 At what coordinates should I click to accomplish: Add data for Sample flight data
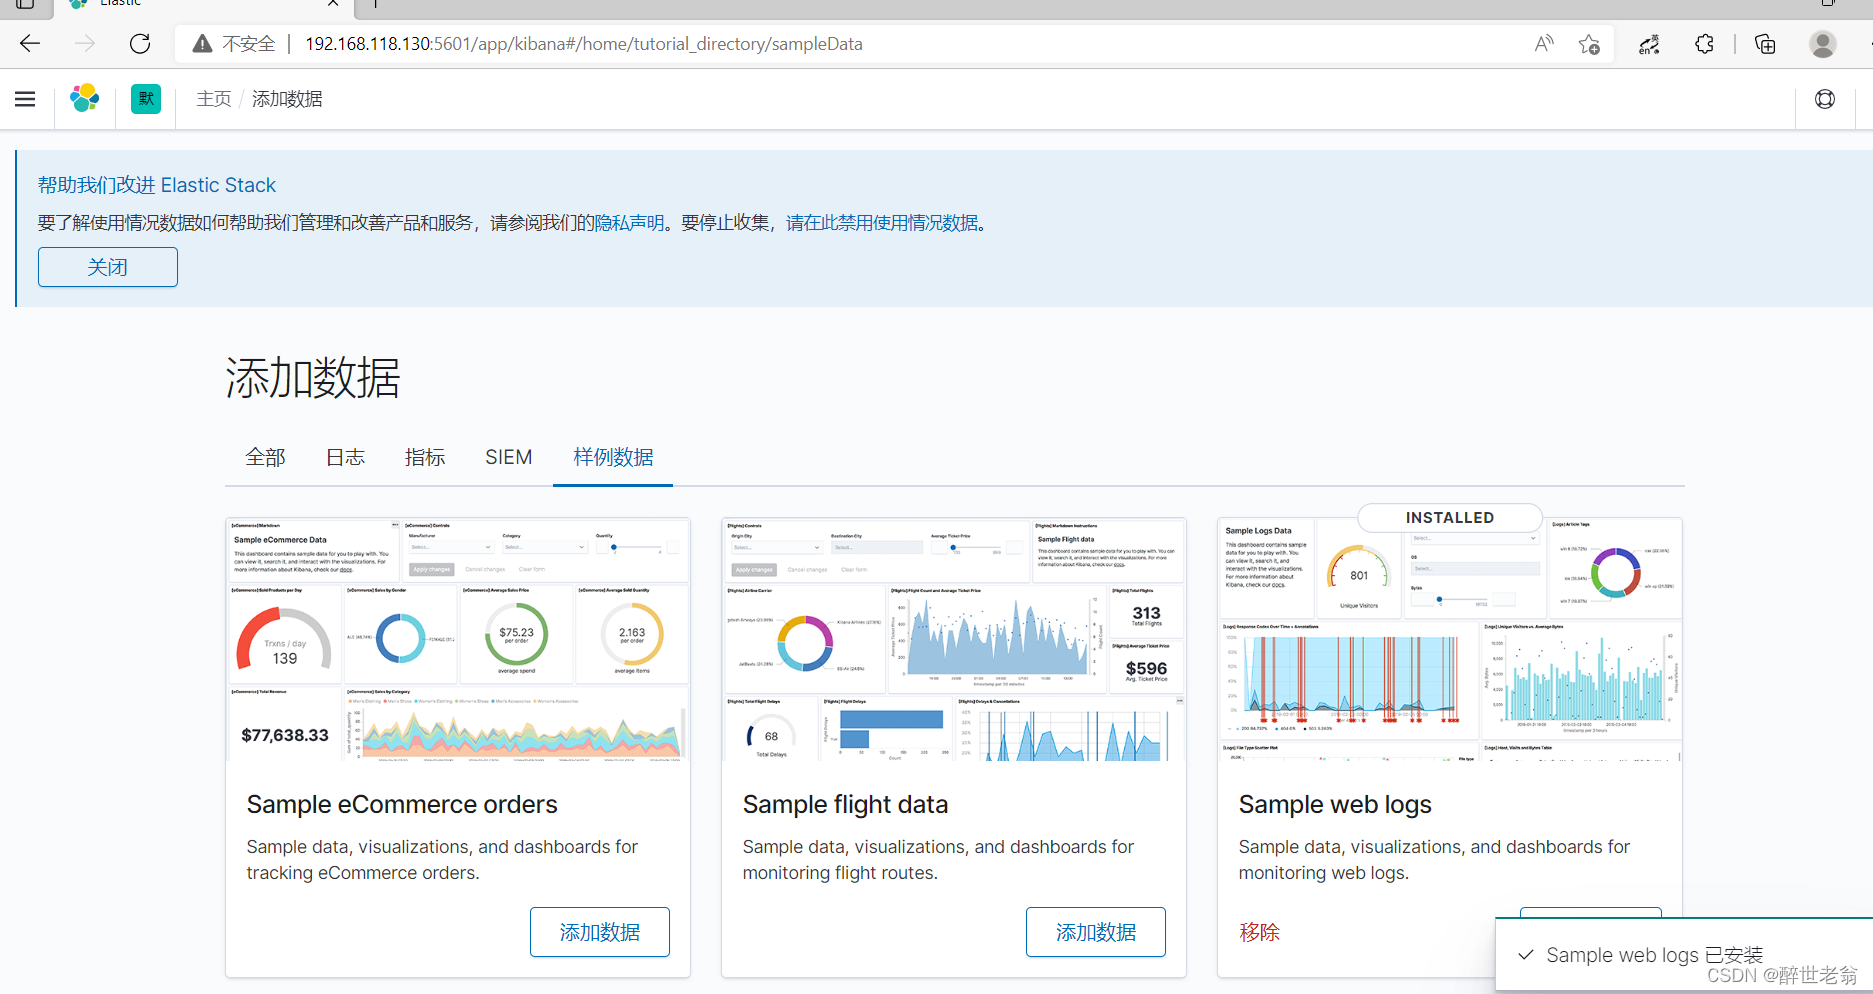[1096, 932]
